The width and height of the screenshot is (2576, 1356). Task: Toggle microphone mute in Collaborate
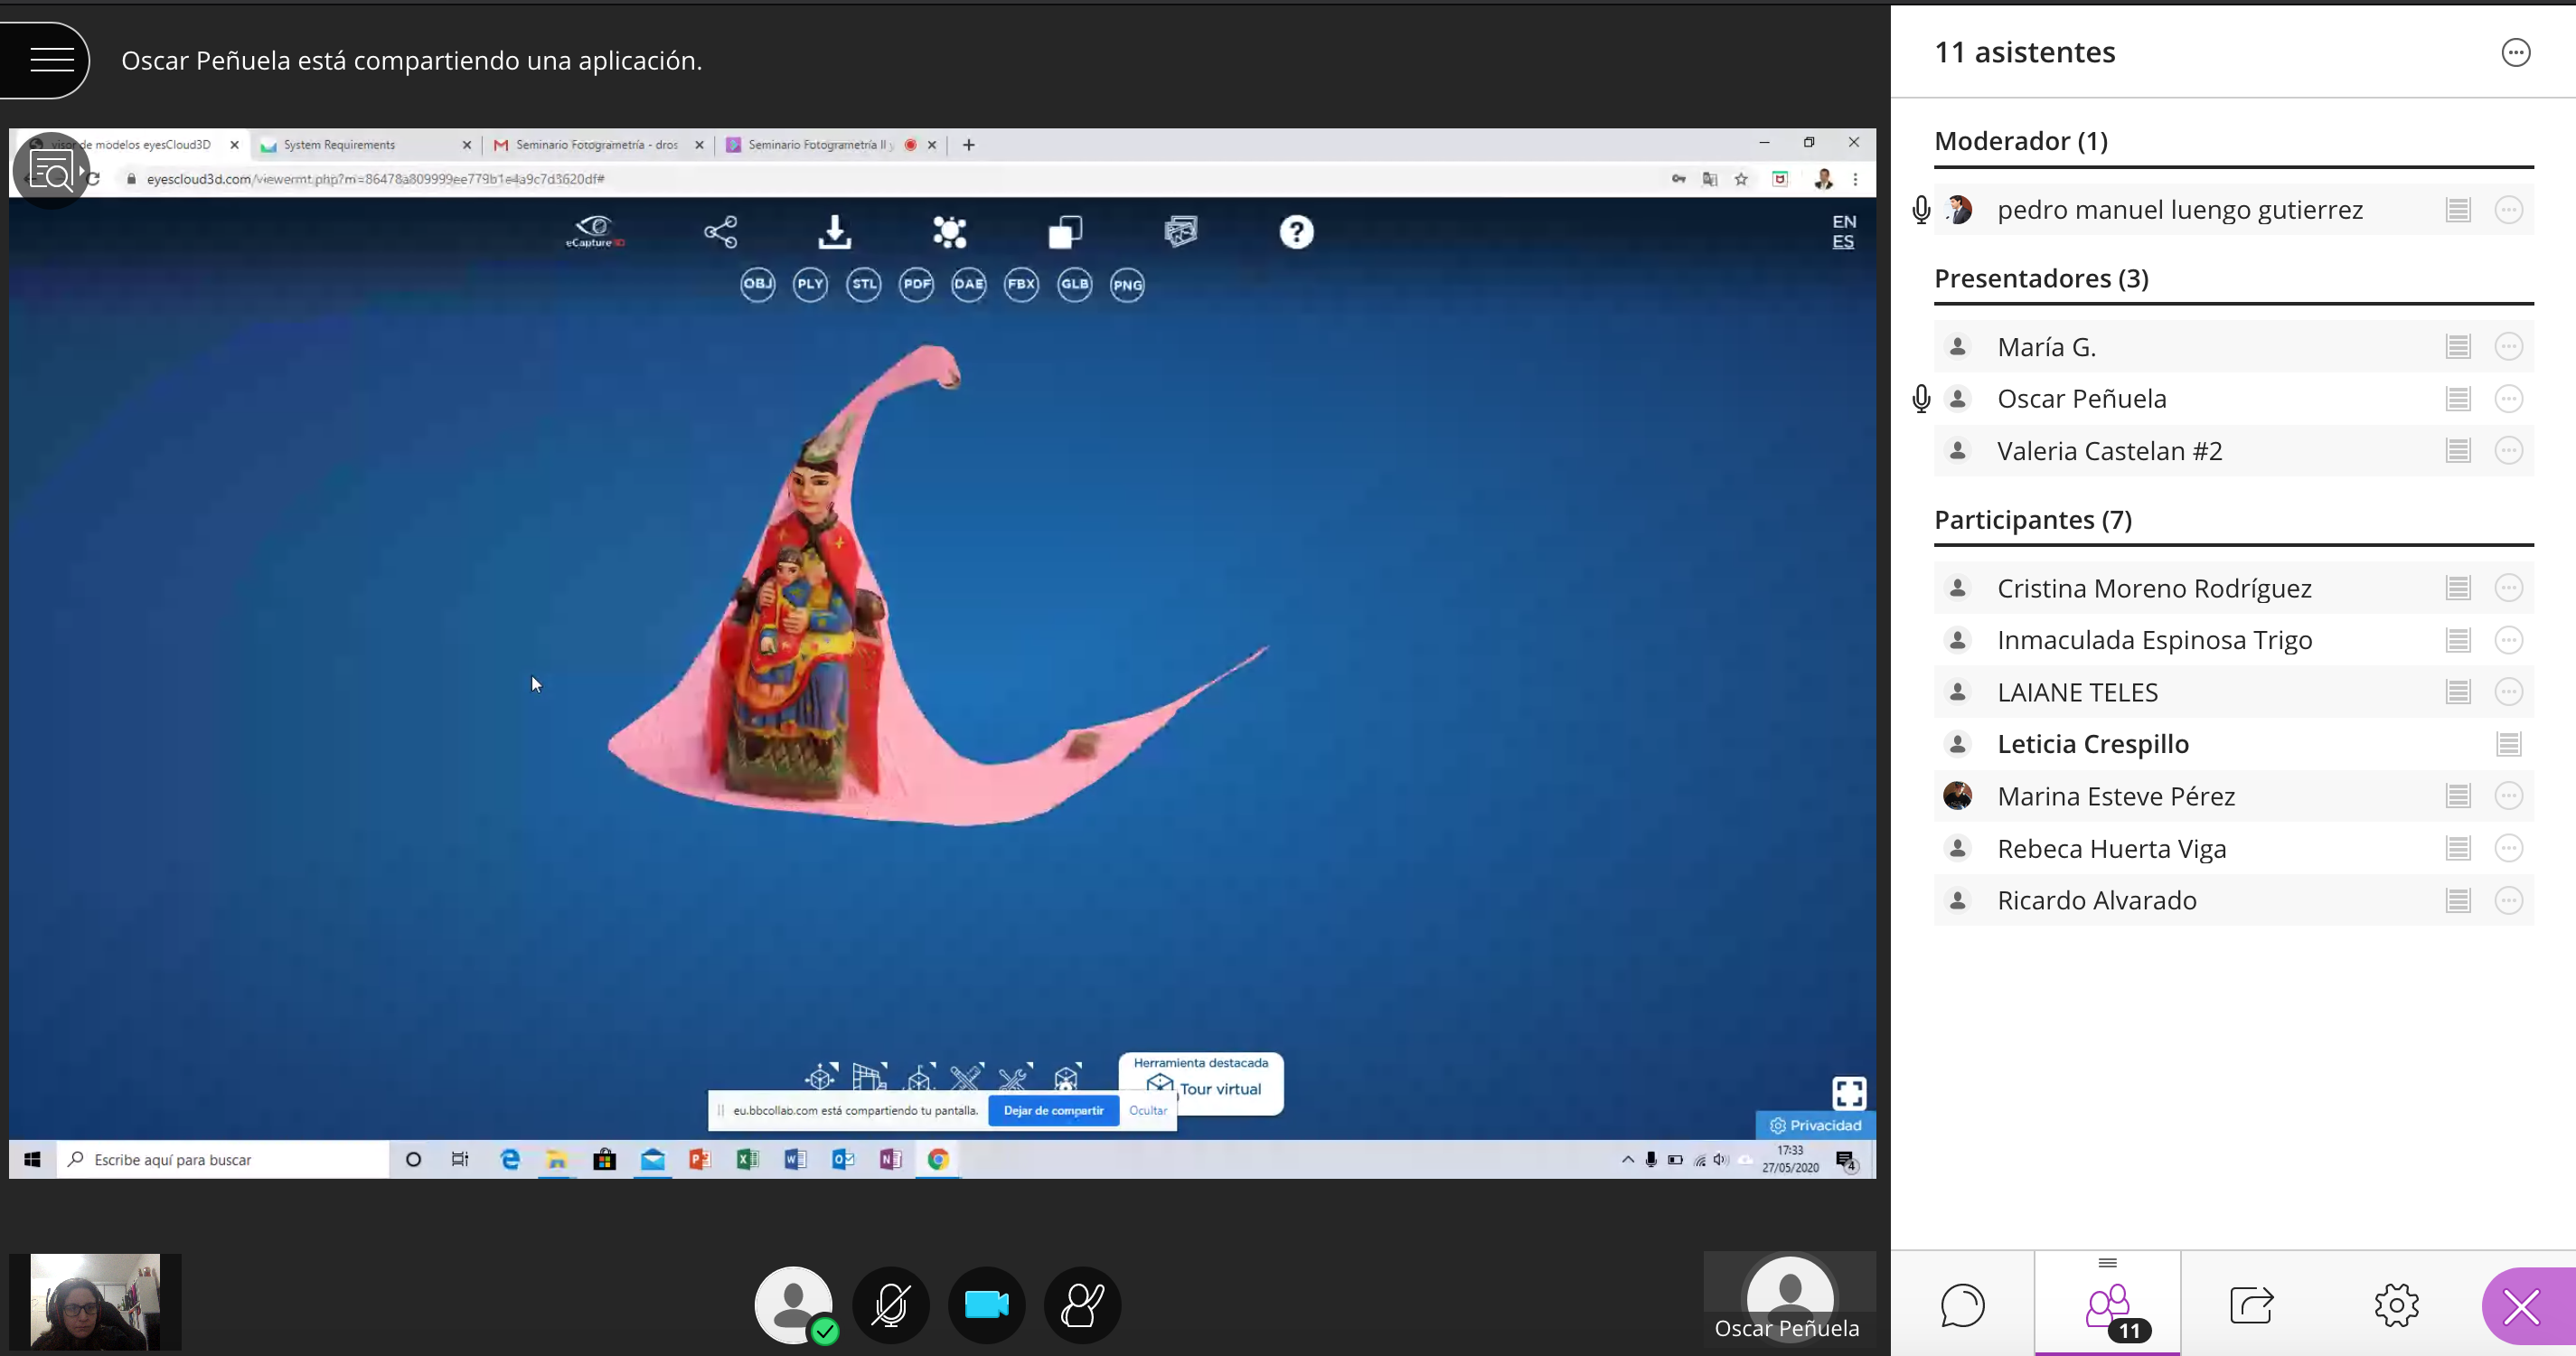click(890, 1305)
